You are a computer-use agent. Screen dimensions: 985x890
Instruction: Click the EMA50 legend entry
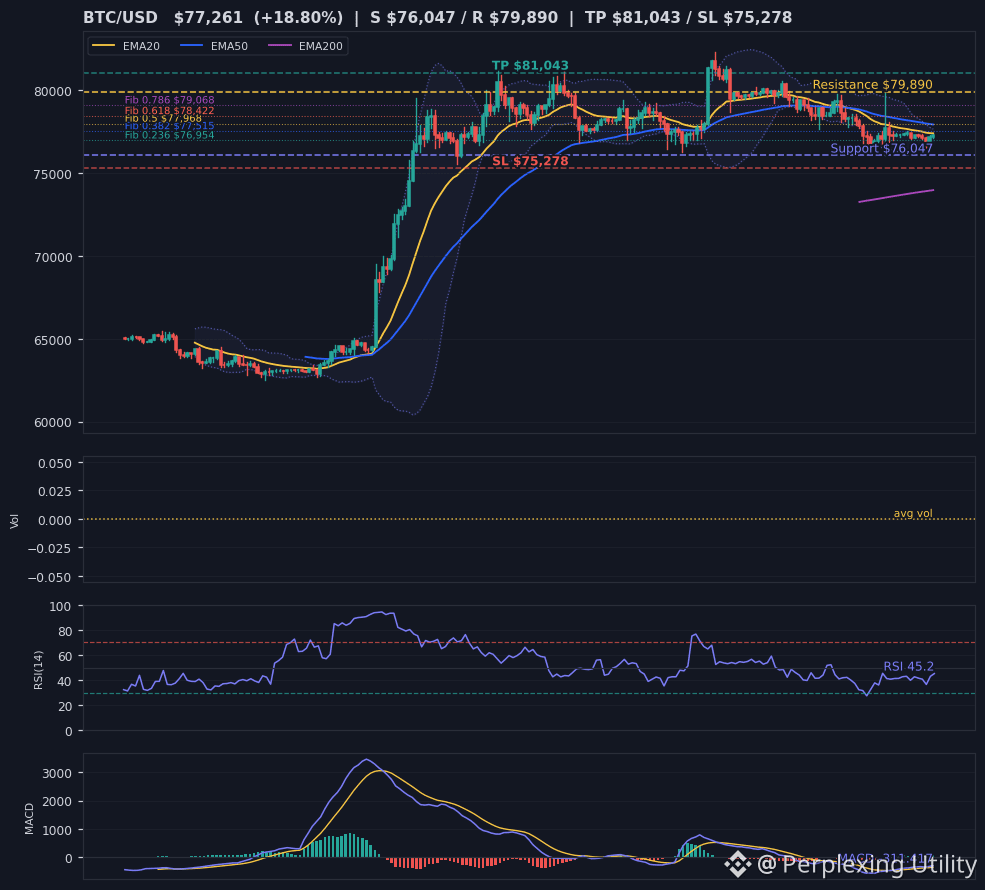click(214, 46)
